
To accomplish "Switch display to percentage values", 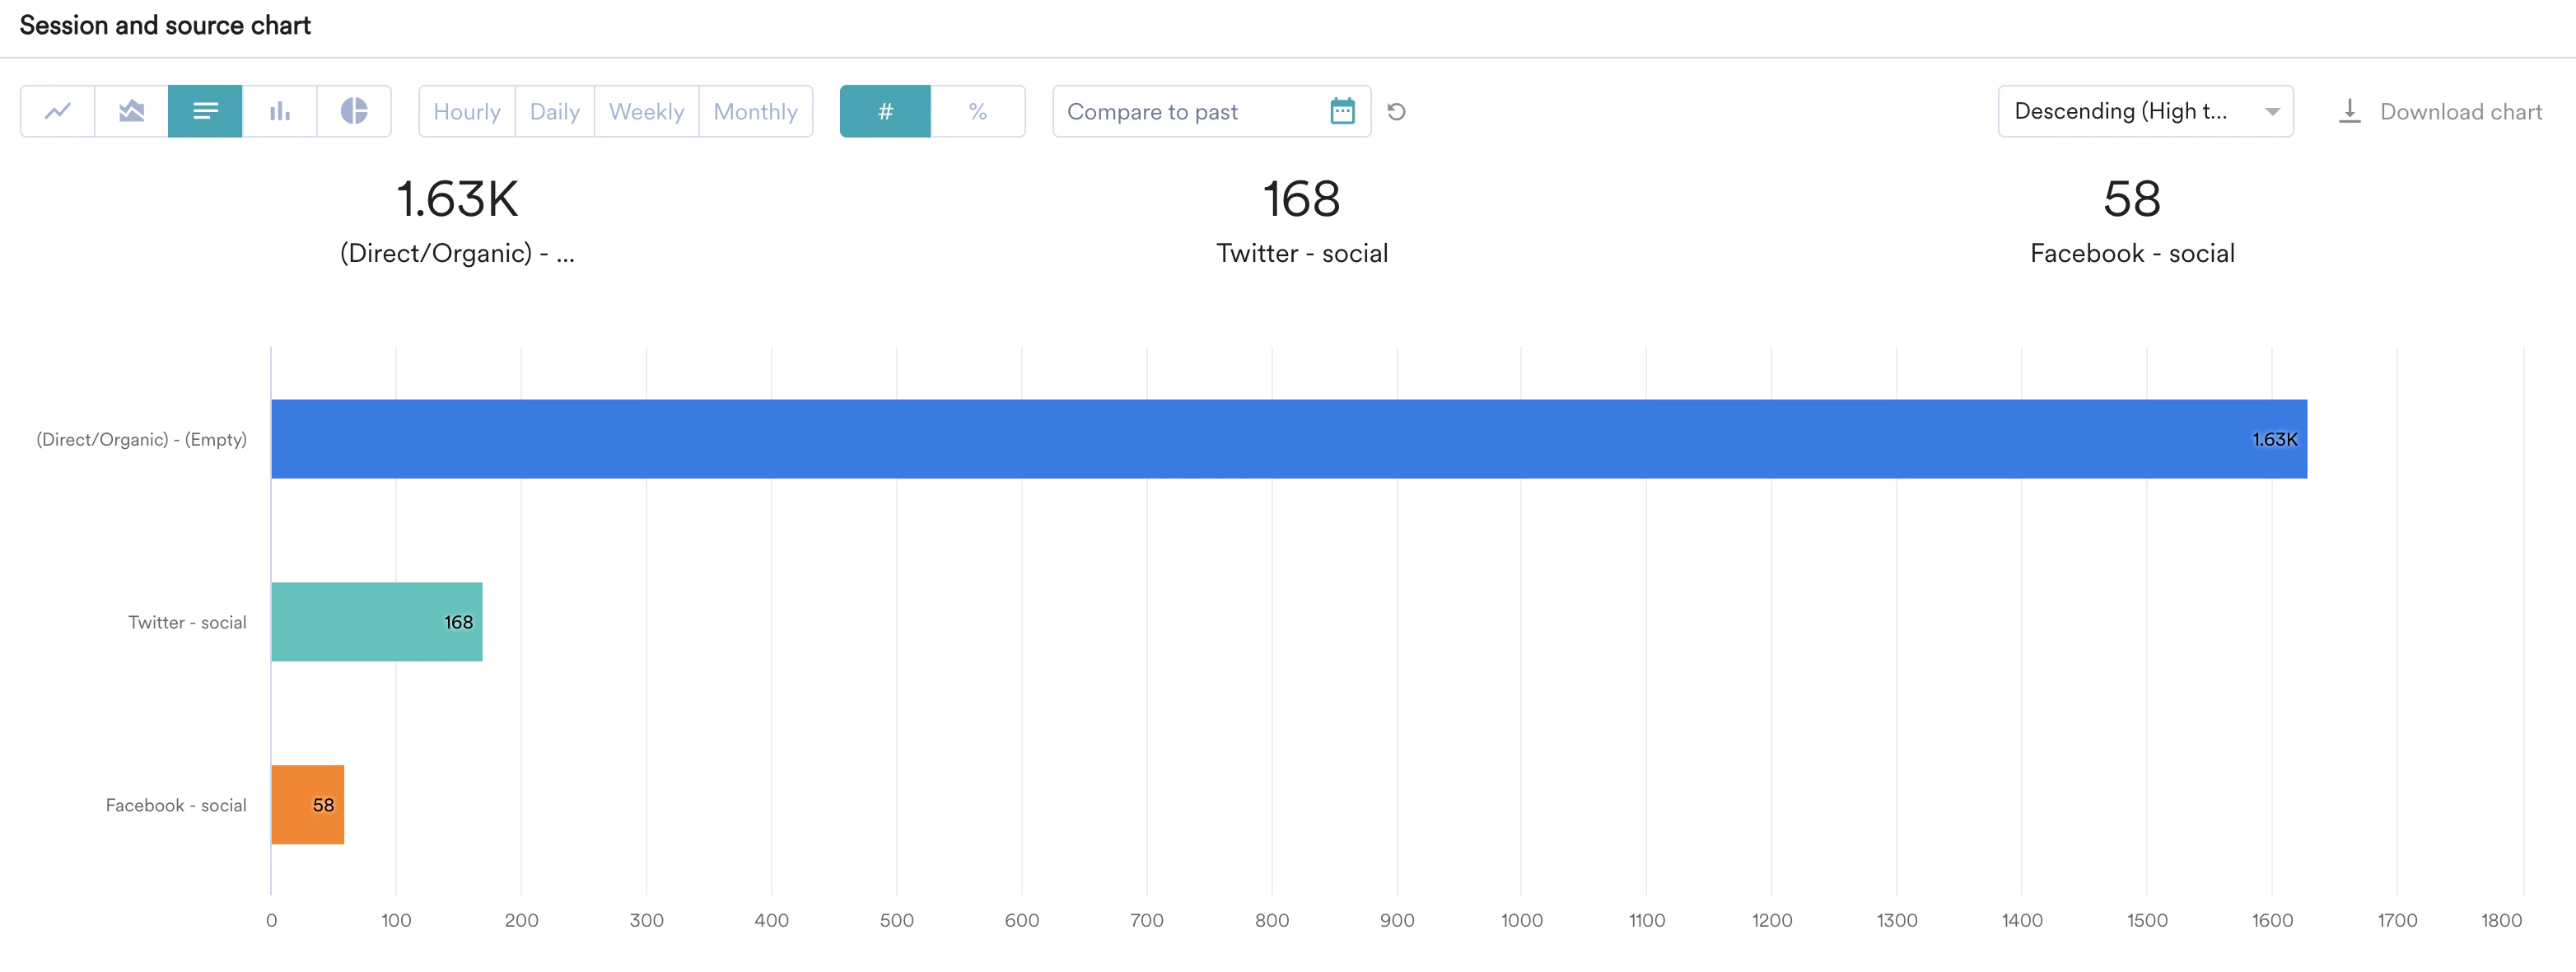I will pos(977,111).
